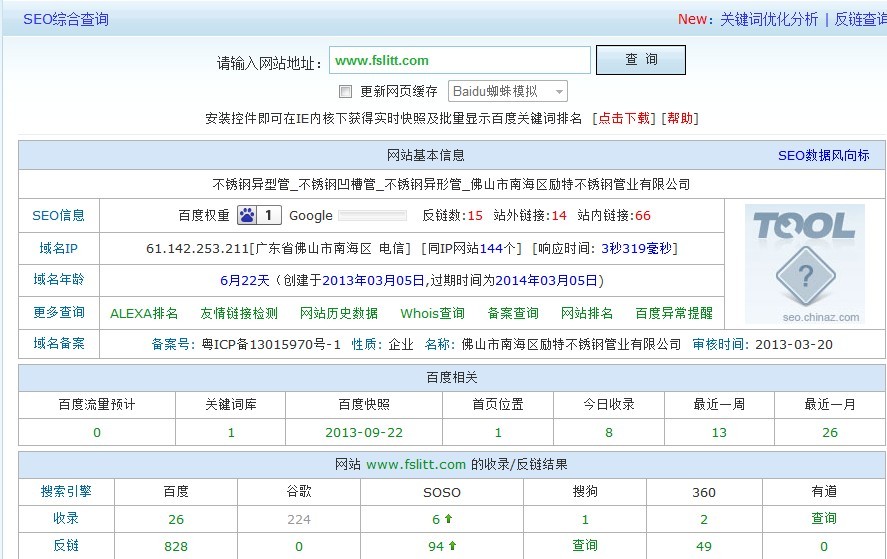
Task: Click the 反链数 value 15
Action: coord(475,216)
